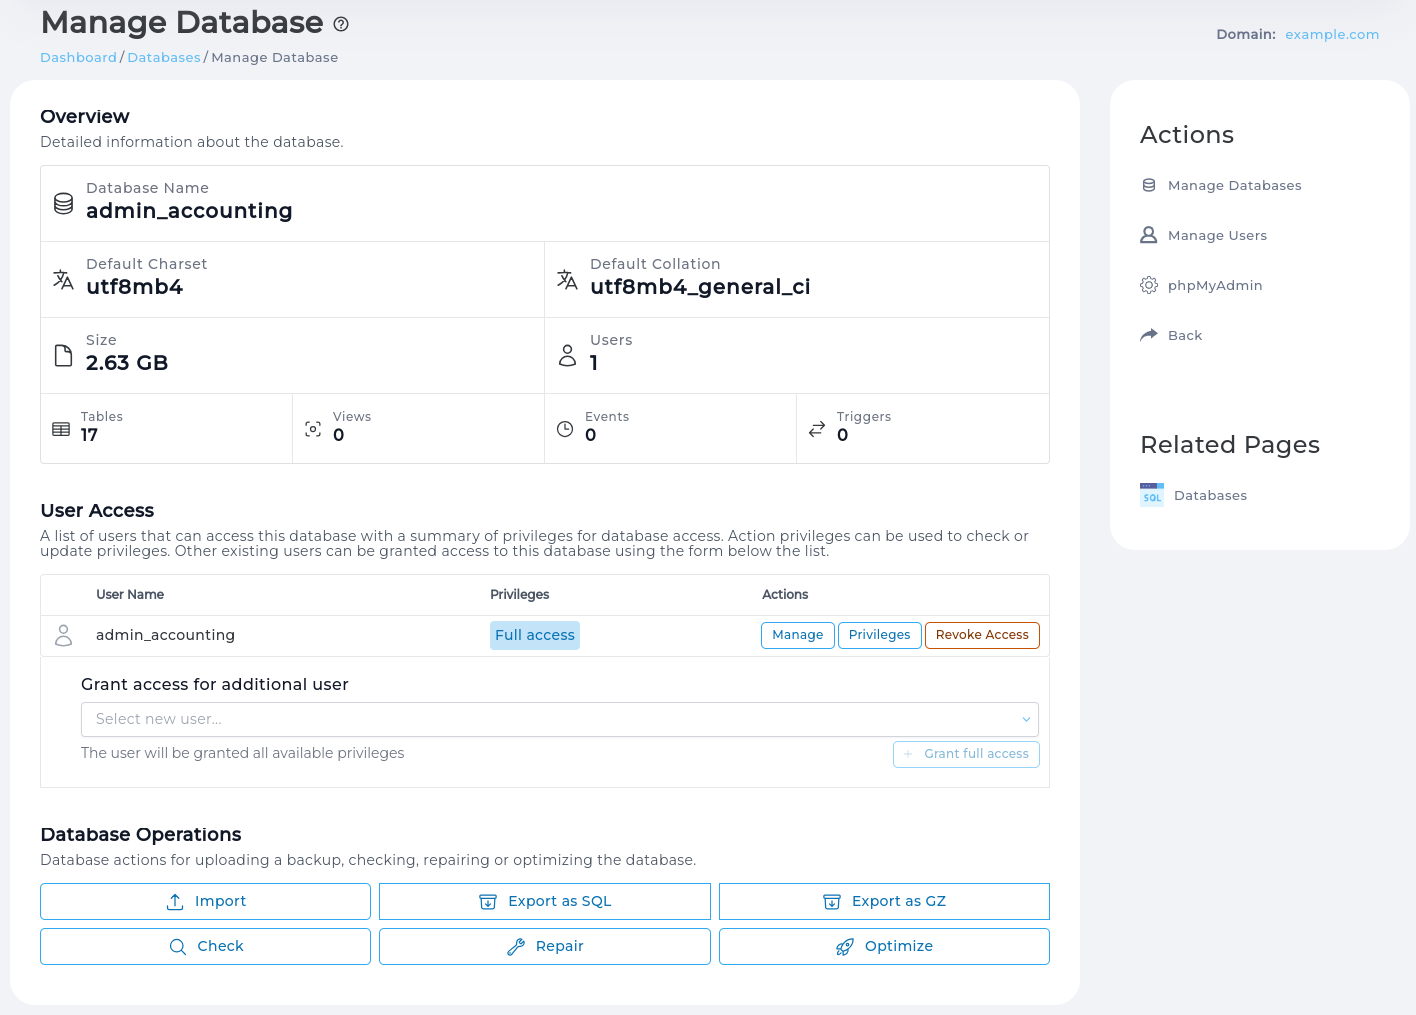Image resolution: width=1416 pixels, height=1015 pixels.
Task: Click the Users person icon in Overview
Action: [568, 354]
